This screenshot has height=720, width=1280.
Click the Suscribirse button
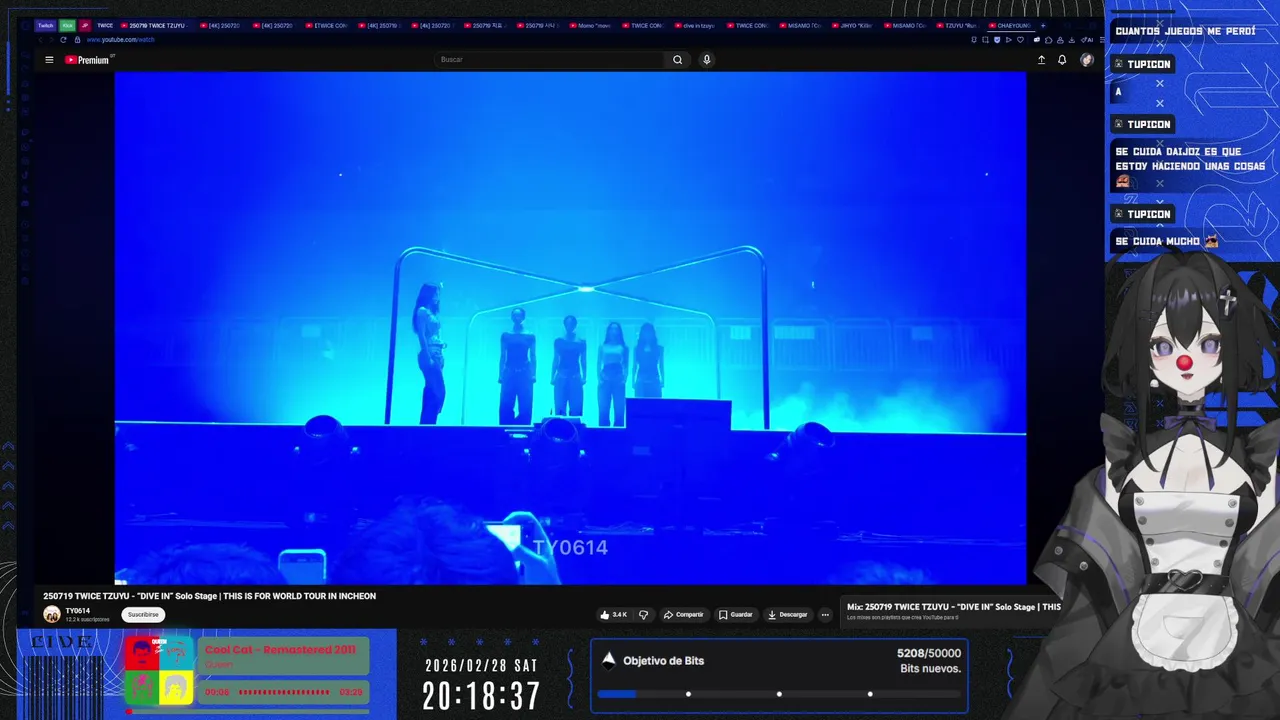[x=143, y=615]
